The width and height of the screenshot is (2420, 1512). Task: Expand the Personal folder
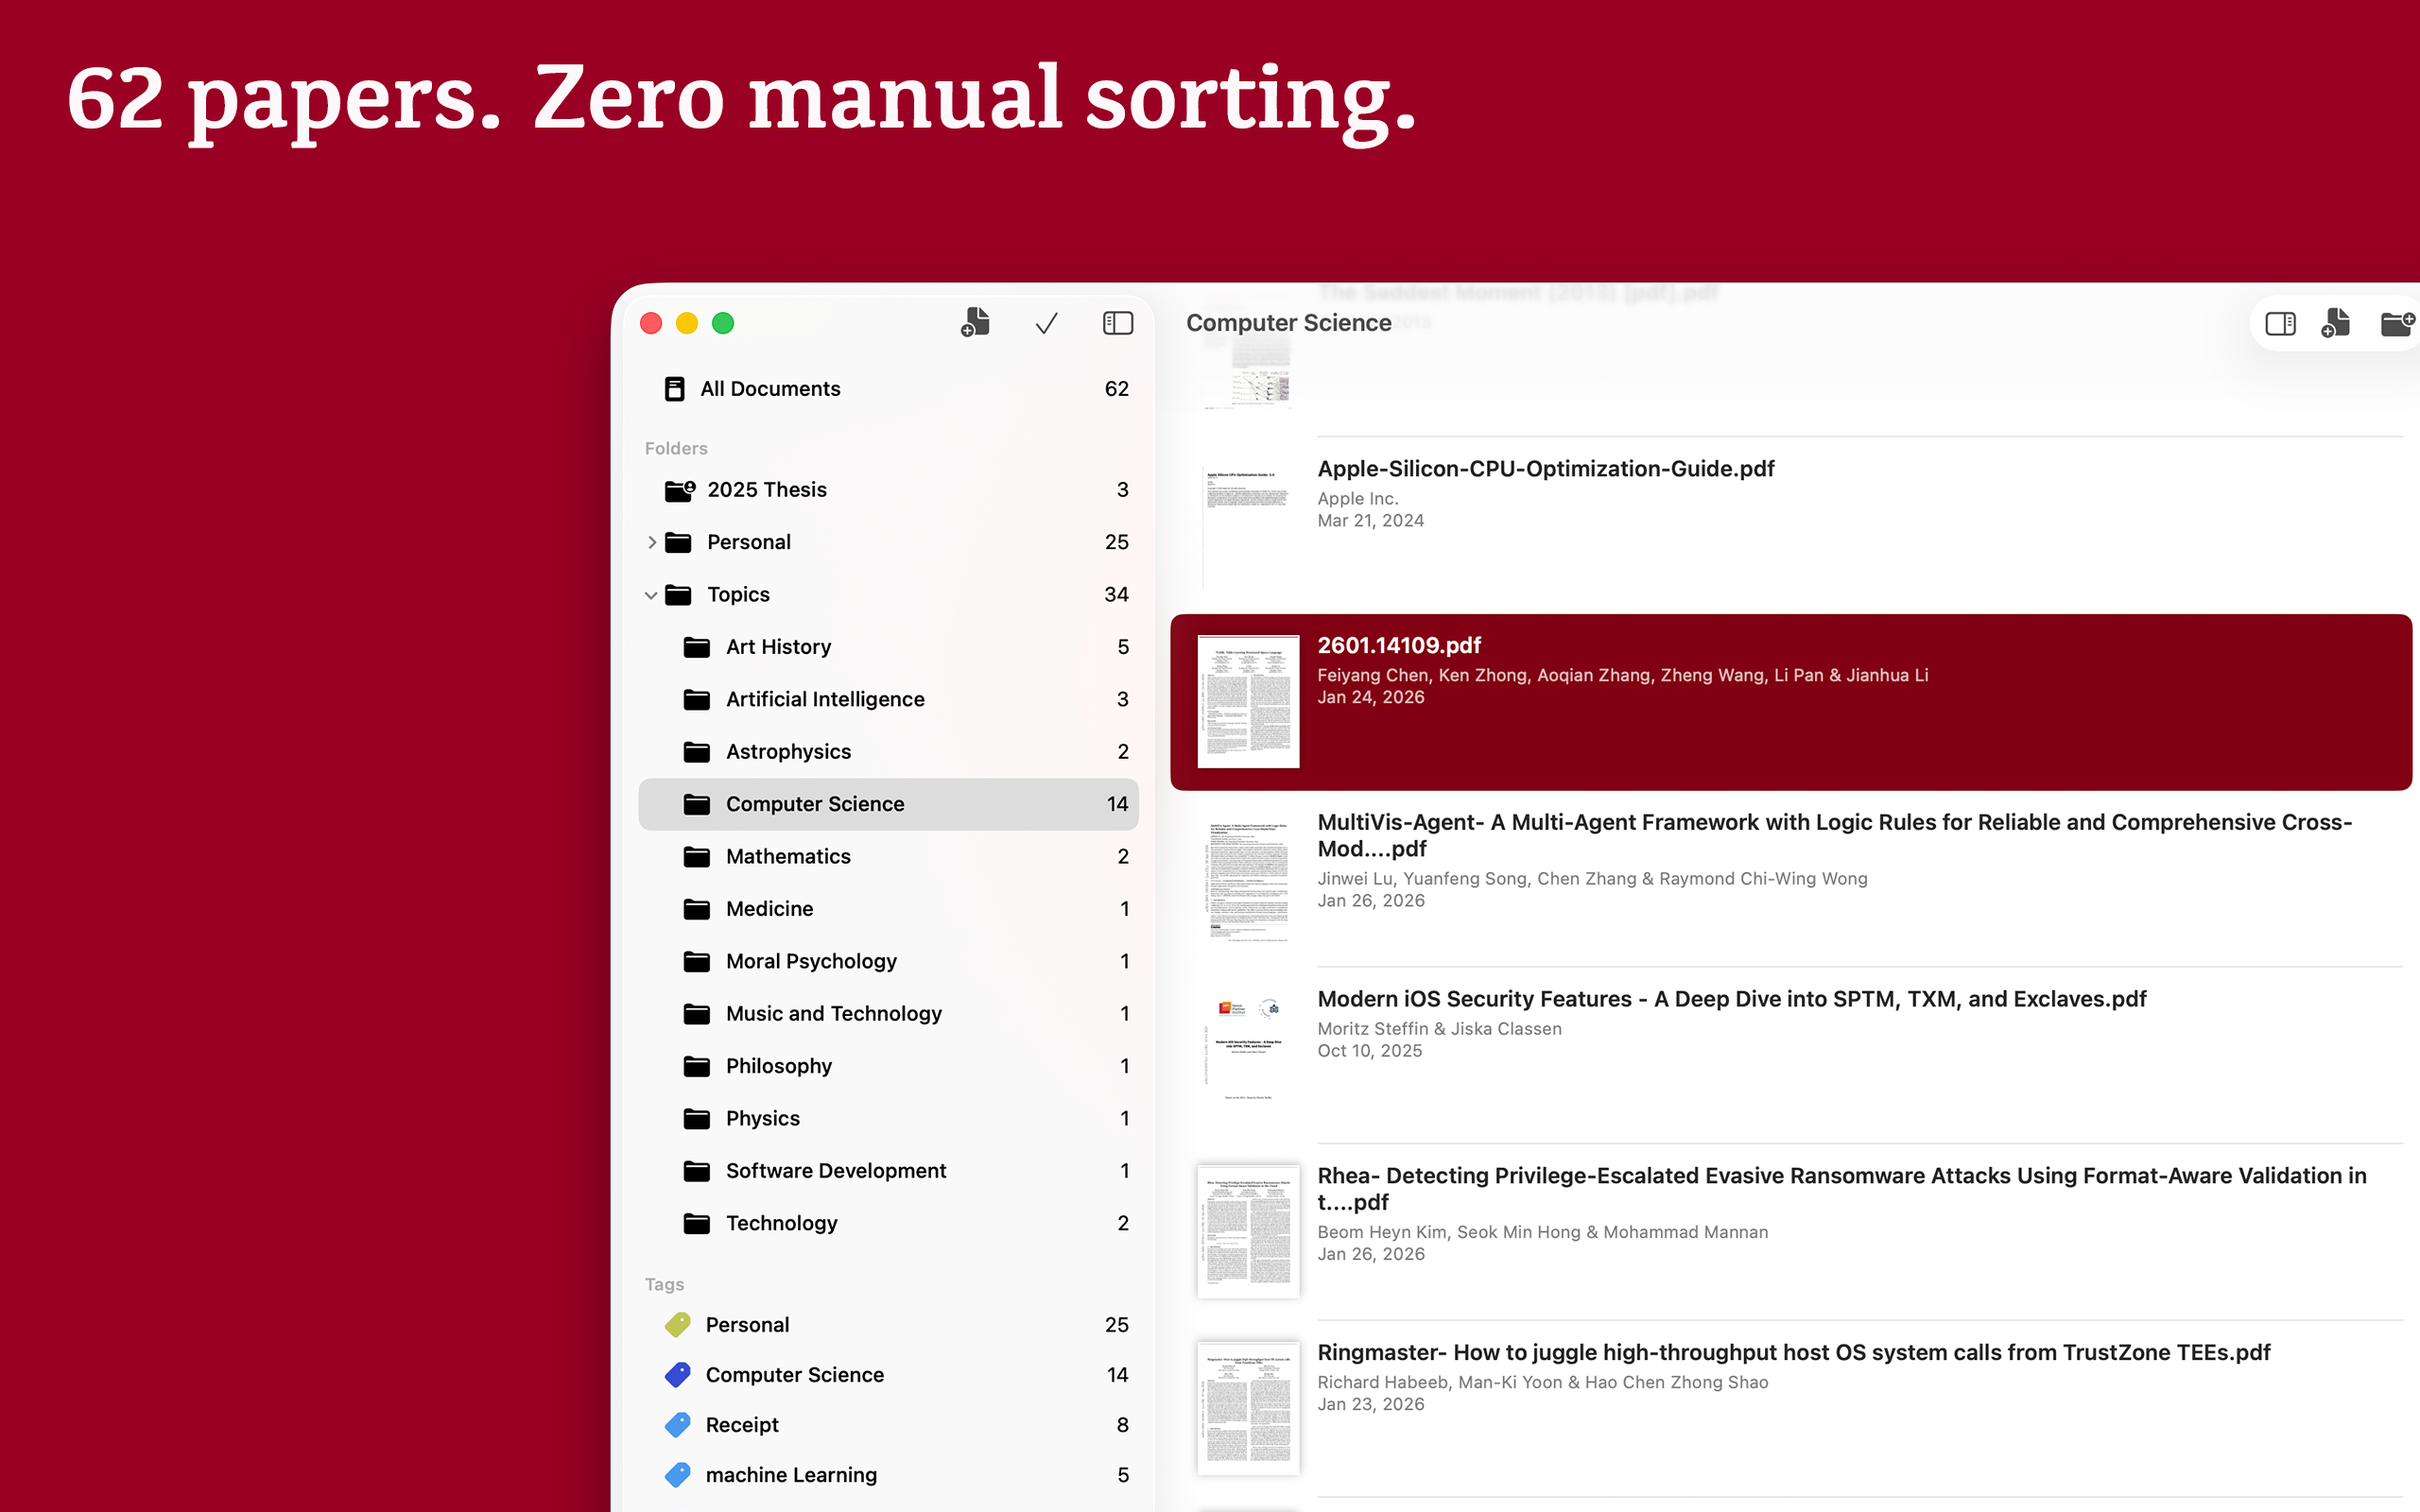click(x=654, y=541)
